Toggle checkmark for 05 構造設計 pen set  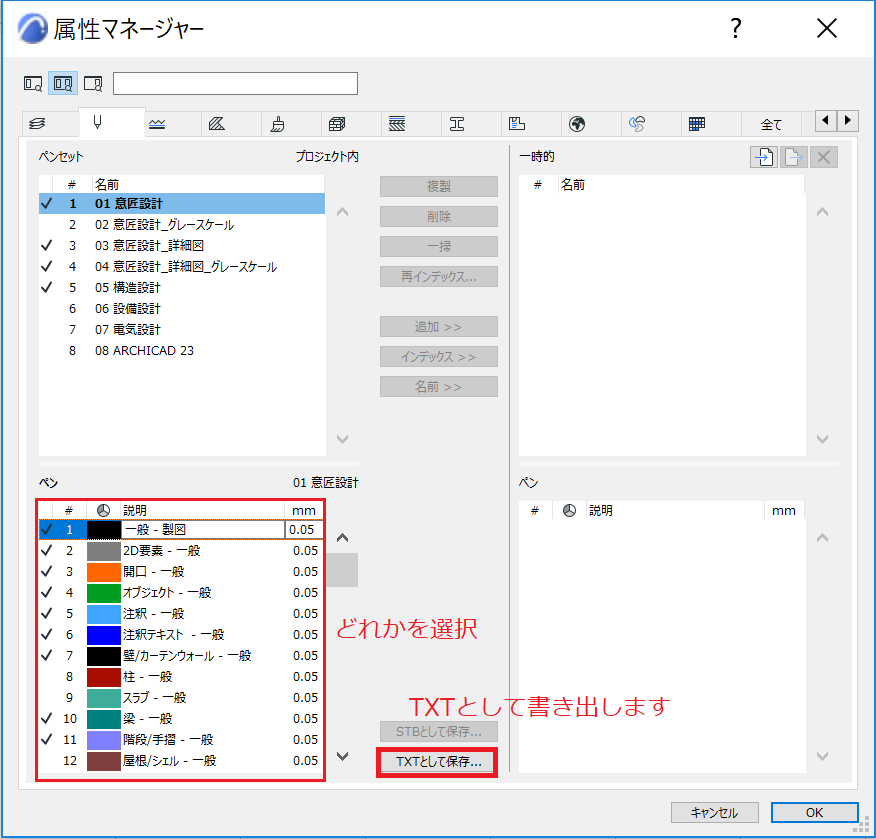click(47, 287)
